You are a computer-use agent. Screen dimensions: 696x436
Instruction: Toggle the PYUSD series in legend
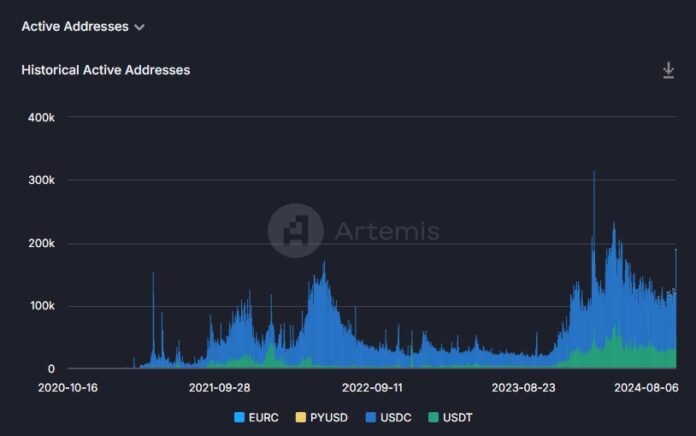point(322,417)
